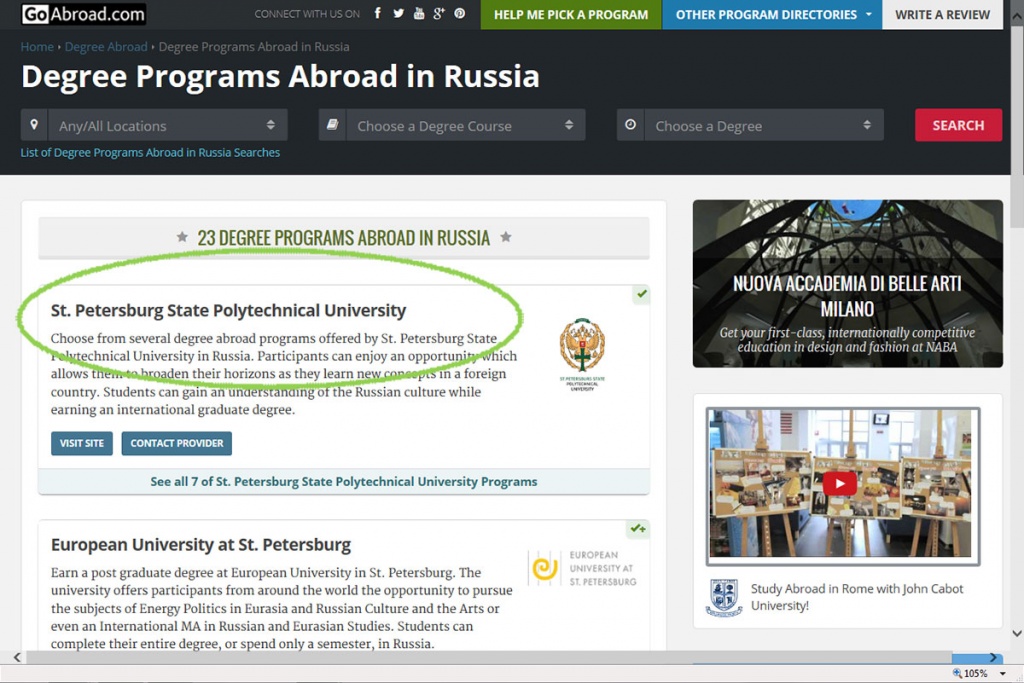
Task: Click the GoAbroad.com logo
Action: coord(84,14)
